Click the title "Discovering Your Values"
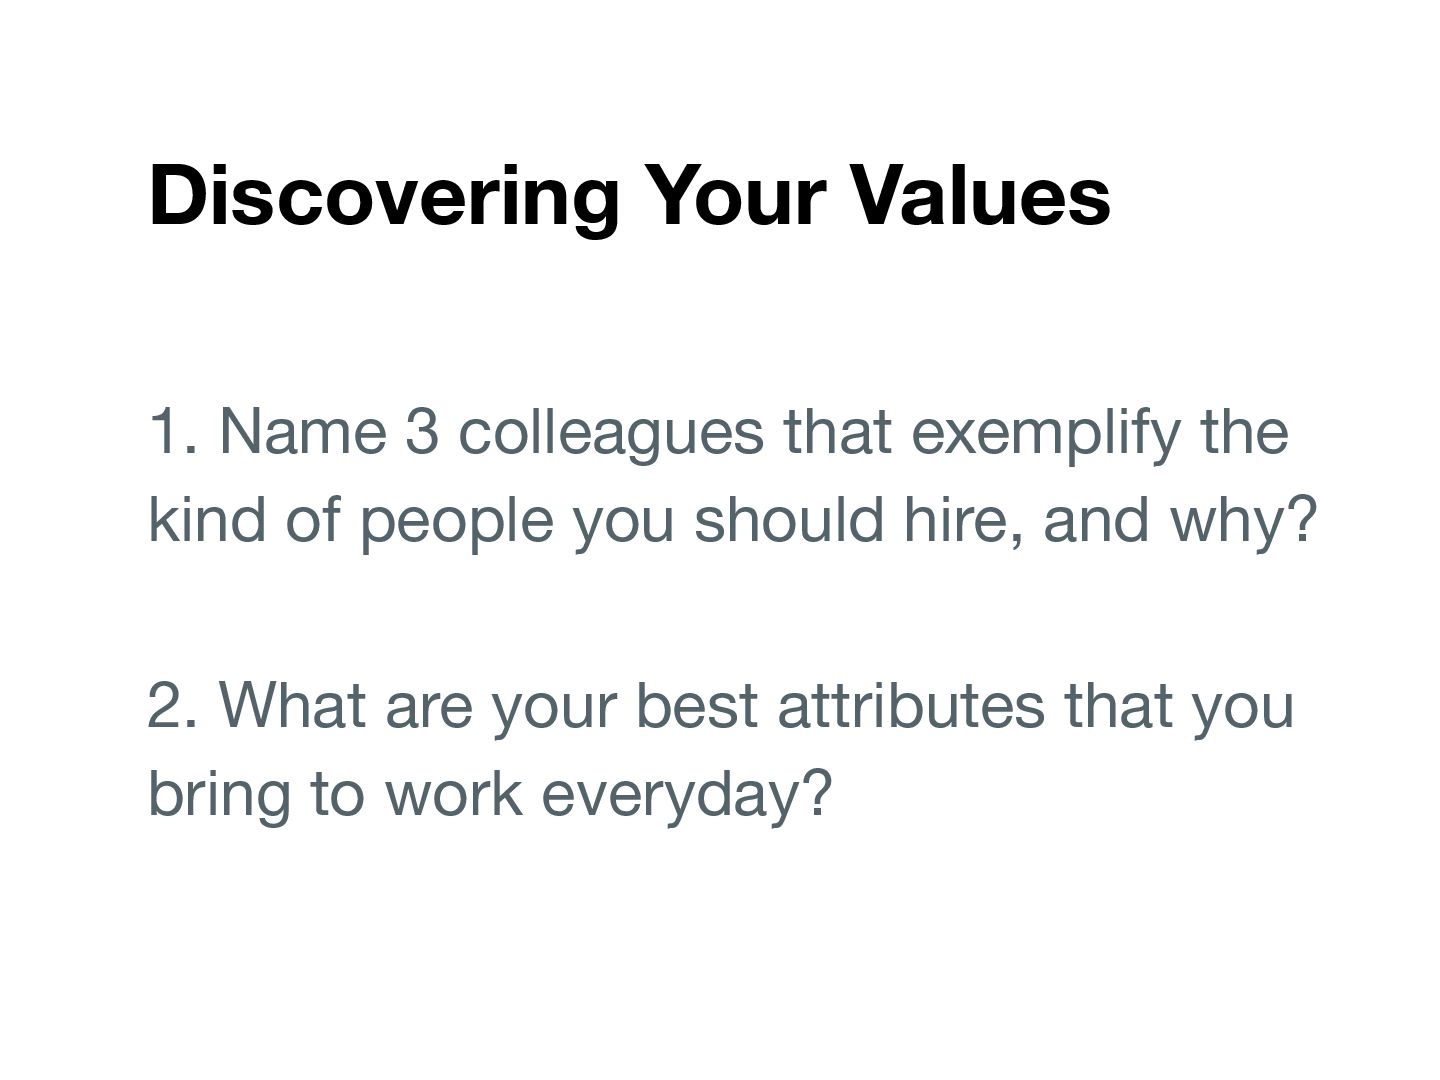1440x1080 pixels. click(629, 195)
